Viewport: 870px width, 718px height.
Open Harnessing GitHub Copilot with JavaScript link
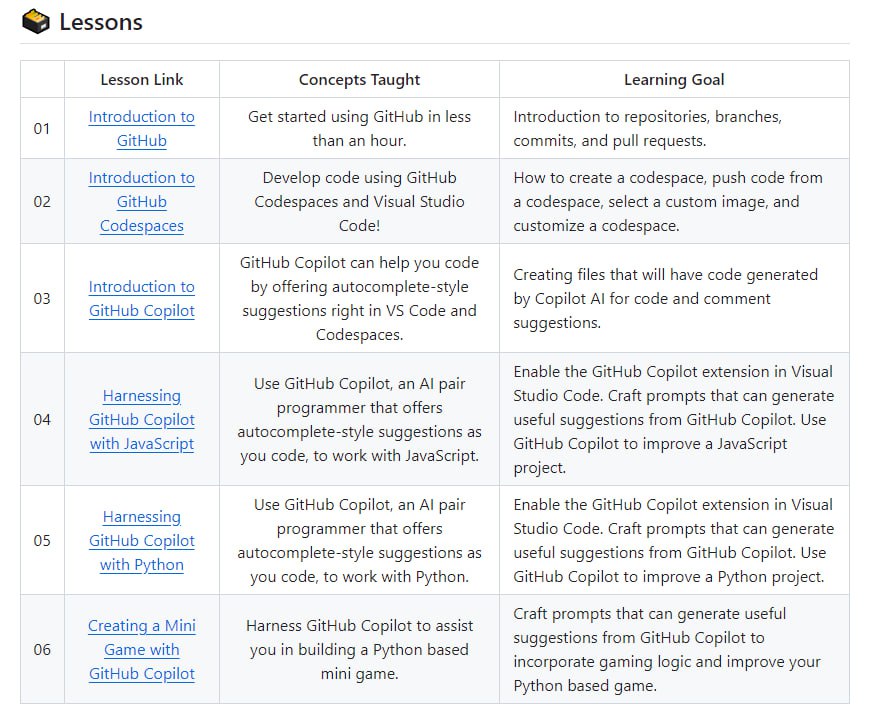[141, 419]
